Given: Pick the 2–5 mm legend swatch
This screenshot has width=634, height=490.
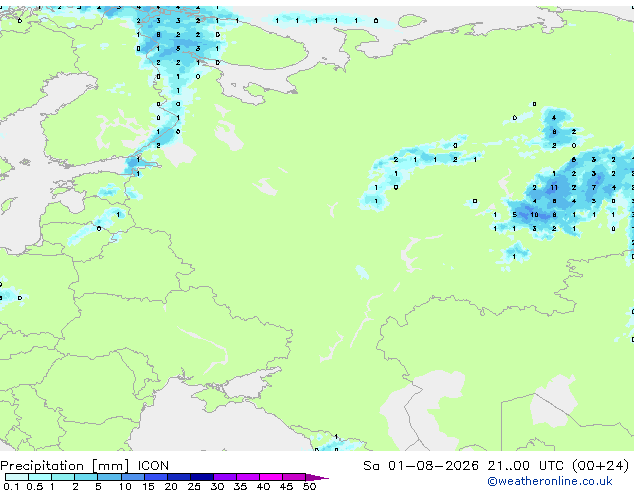Looking at the screenshot, I should (86, 477).
